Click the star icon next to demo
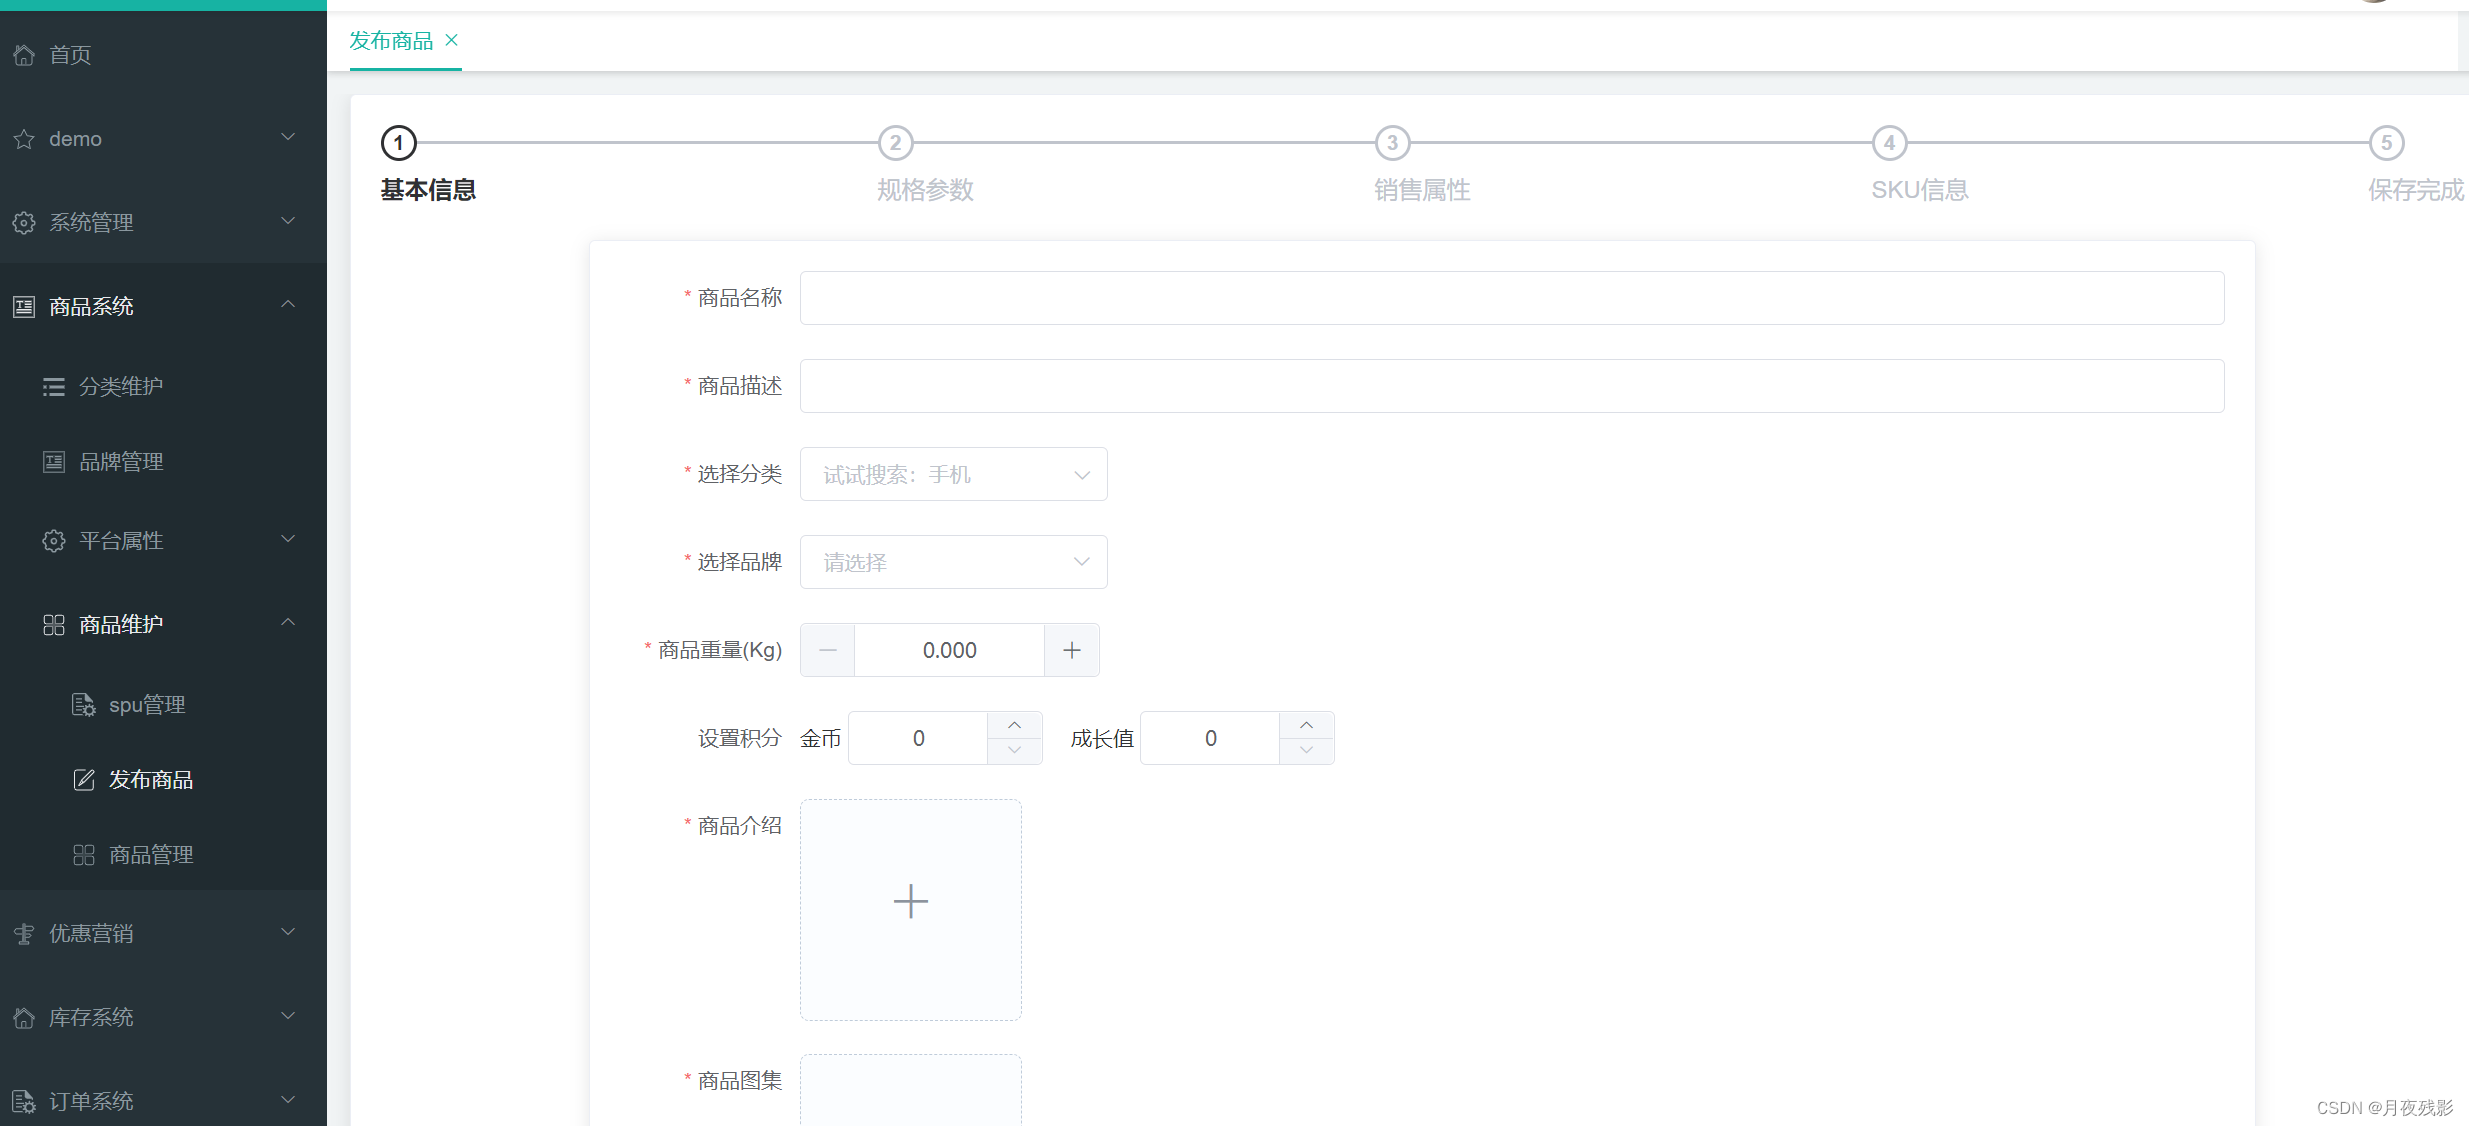 [24, 139]
